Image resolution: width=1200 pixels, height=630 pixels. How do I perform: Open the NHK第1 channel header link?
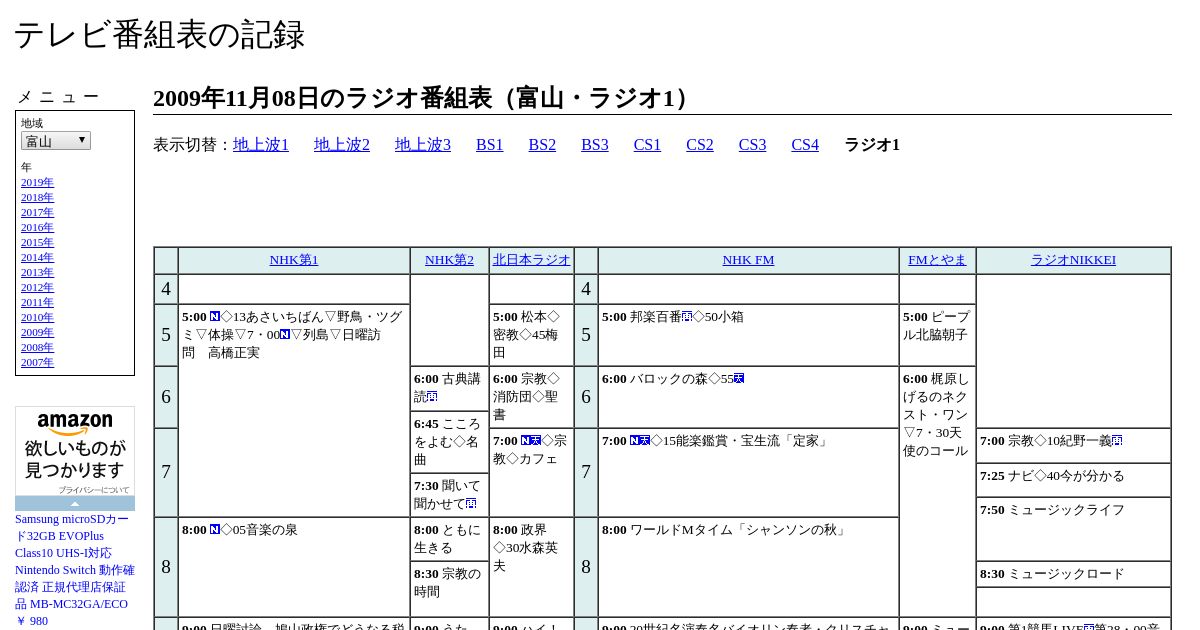click(294, 260)
